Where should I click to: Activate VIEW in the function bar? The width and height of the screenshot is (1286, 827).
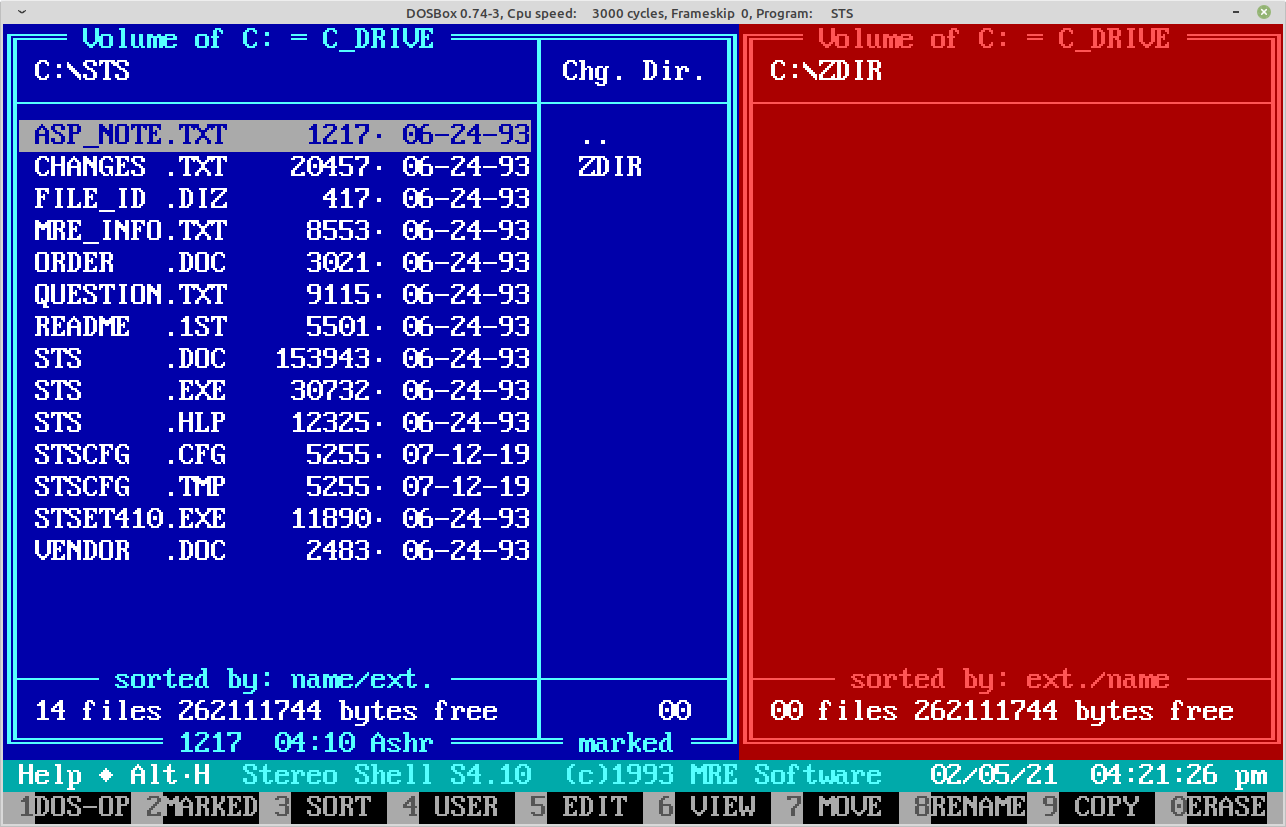[722, 806]
